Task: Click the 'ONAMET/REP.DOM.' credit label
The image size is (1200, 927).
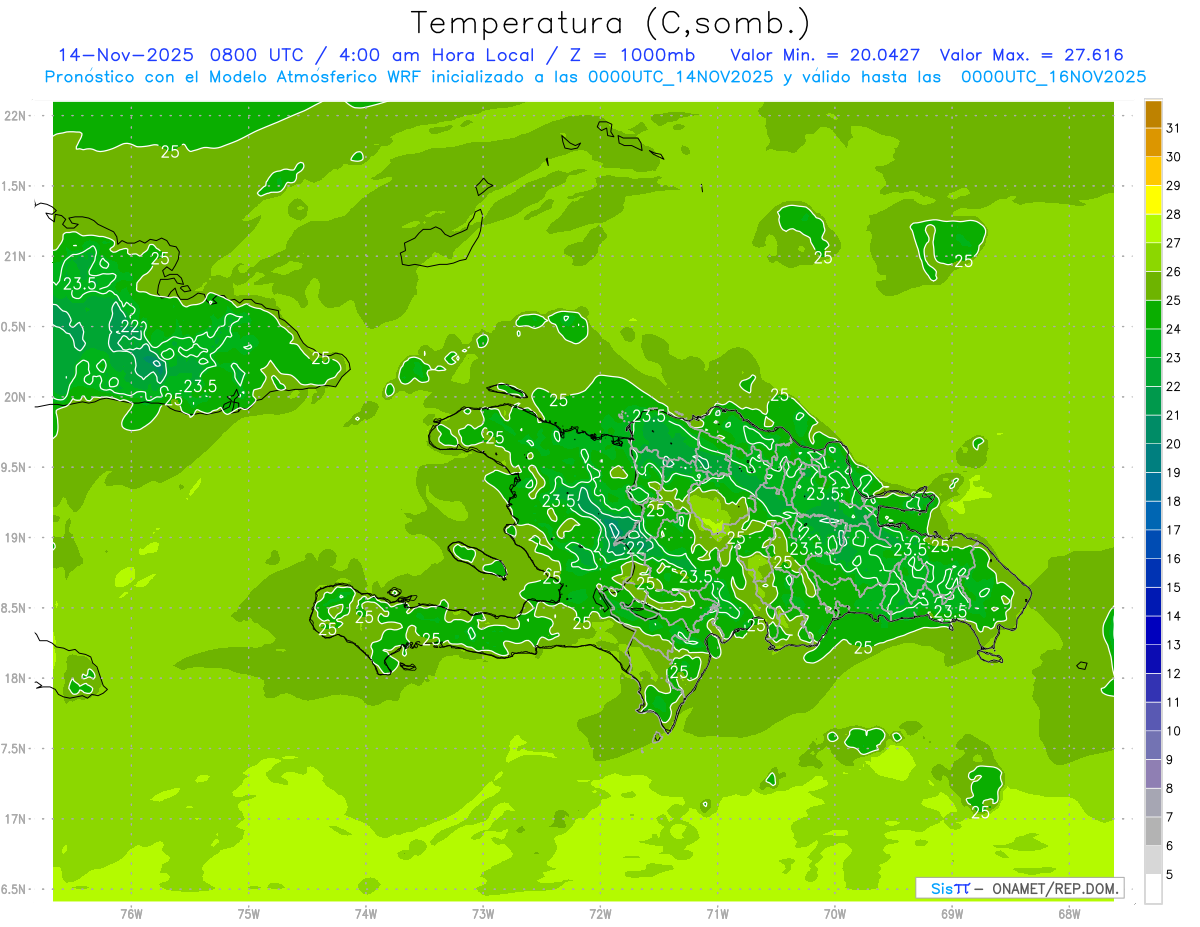Action: 1054,888
